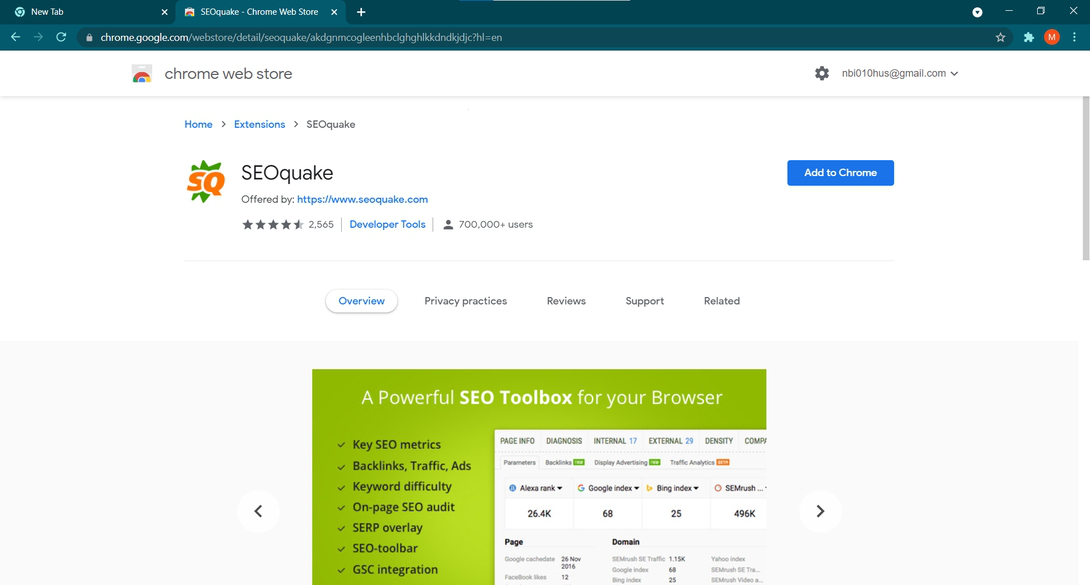Click the 2,565 ratings count
Image resolution: width=1090 pixels, height=585 pixels.
click(x=321, y=224)
